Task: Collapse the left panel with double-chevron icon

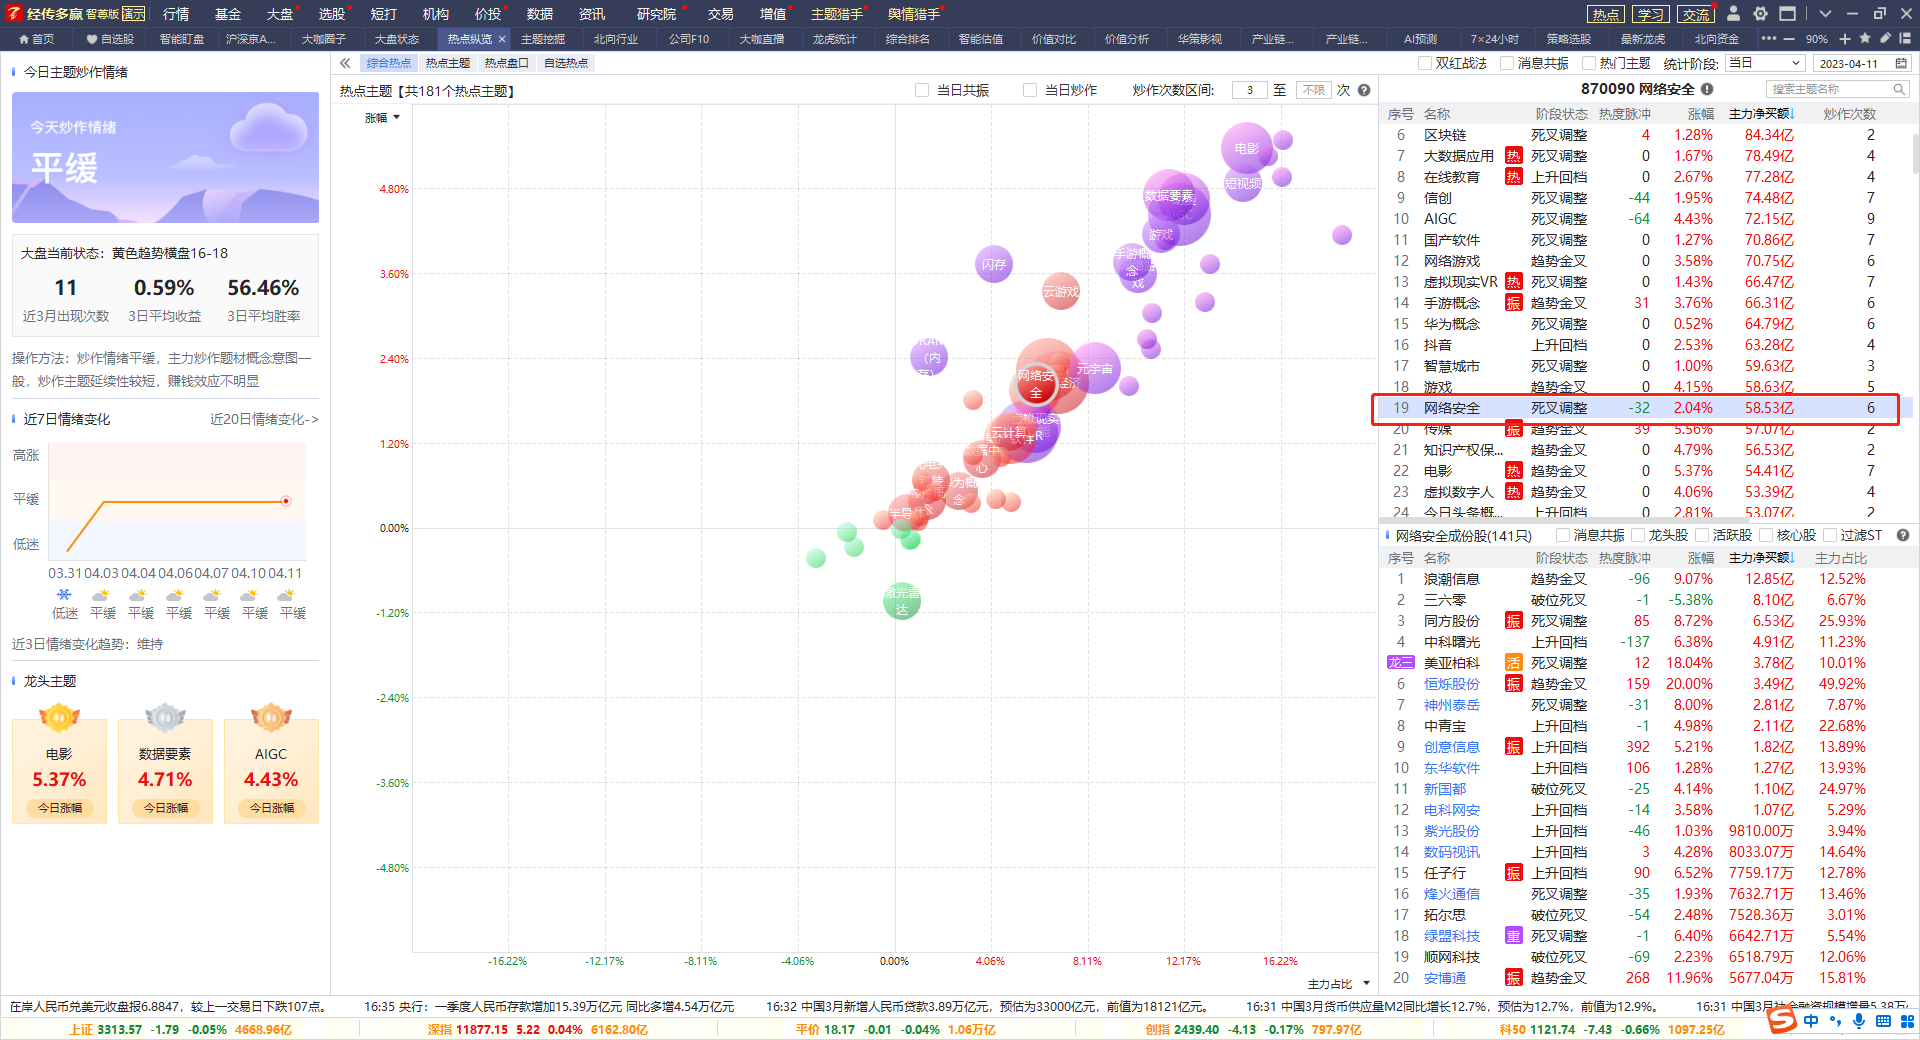Action: coord(345,63)
